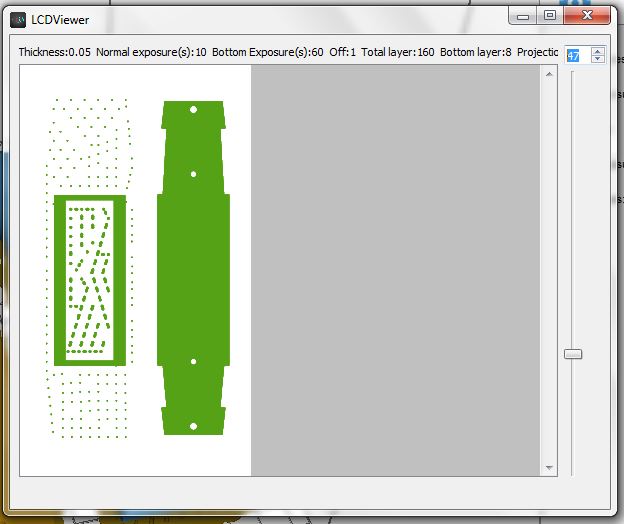The height and width of the screenshot is (524, 624).
Task: Increase layer number with spinner up arrow
Action: click(598, 52)
